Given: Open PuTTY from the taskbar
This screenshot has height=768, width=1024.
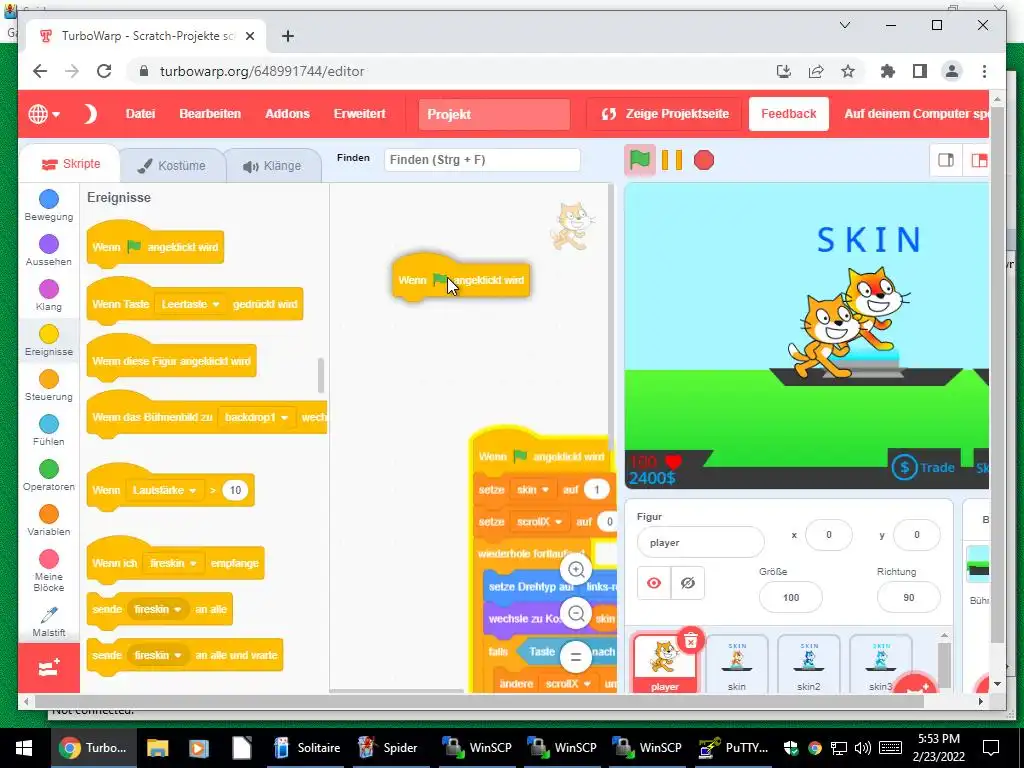Looking at the screenshot, I should (x=733, y=748).
